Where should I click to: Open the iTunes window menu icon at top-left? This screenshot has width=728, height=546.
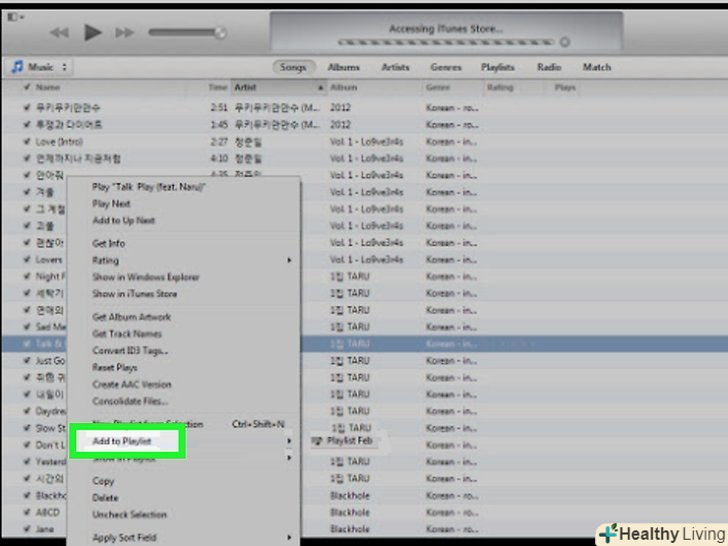pos(15,17)
